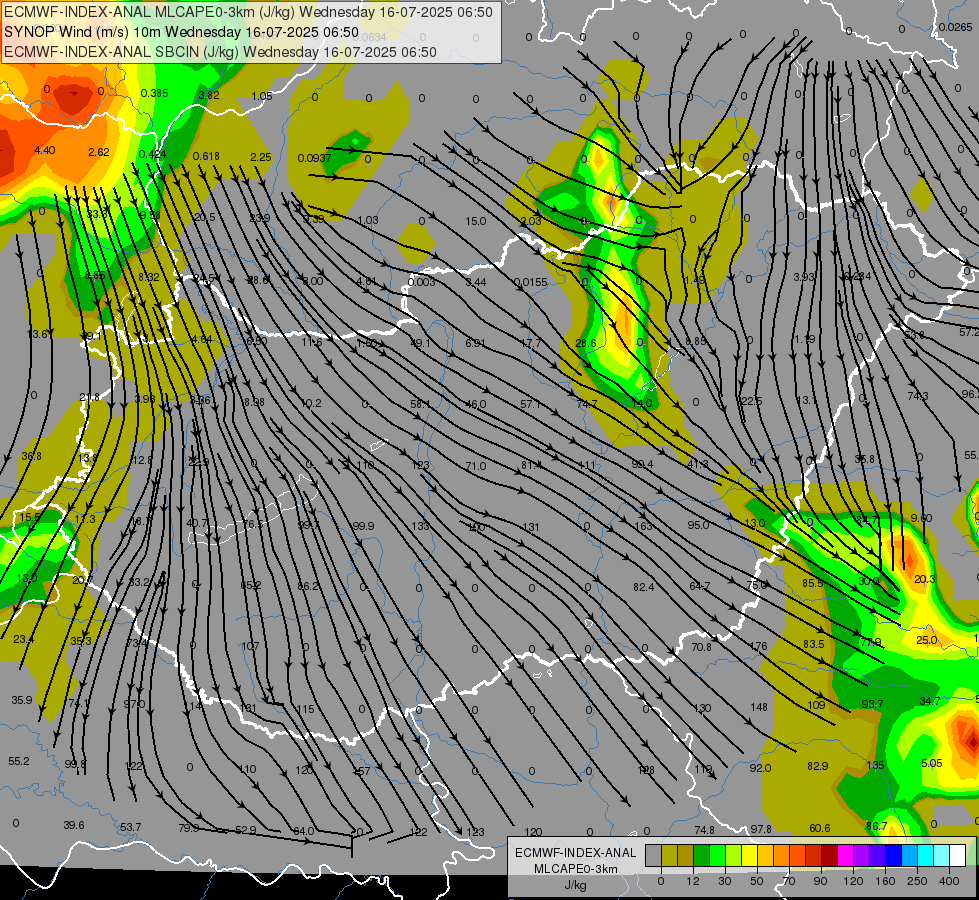This screenshot has height=900, width=979.
Task: Click the map value 2.62
Action: tap(99, 152)
